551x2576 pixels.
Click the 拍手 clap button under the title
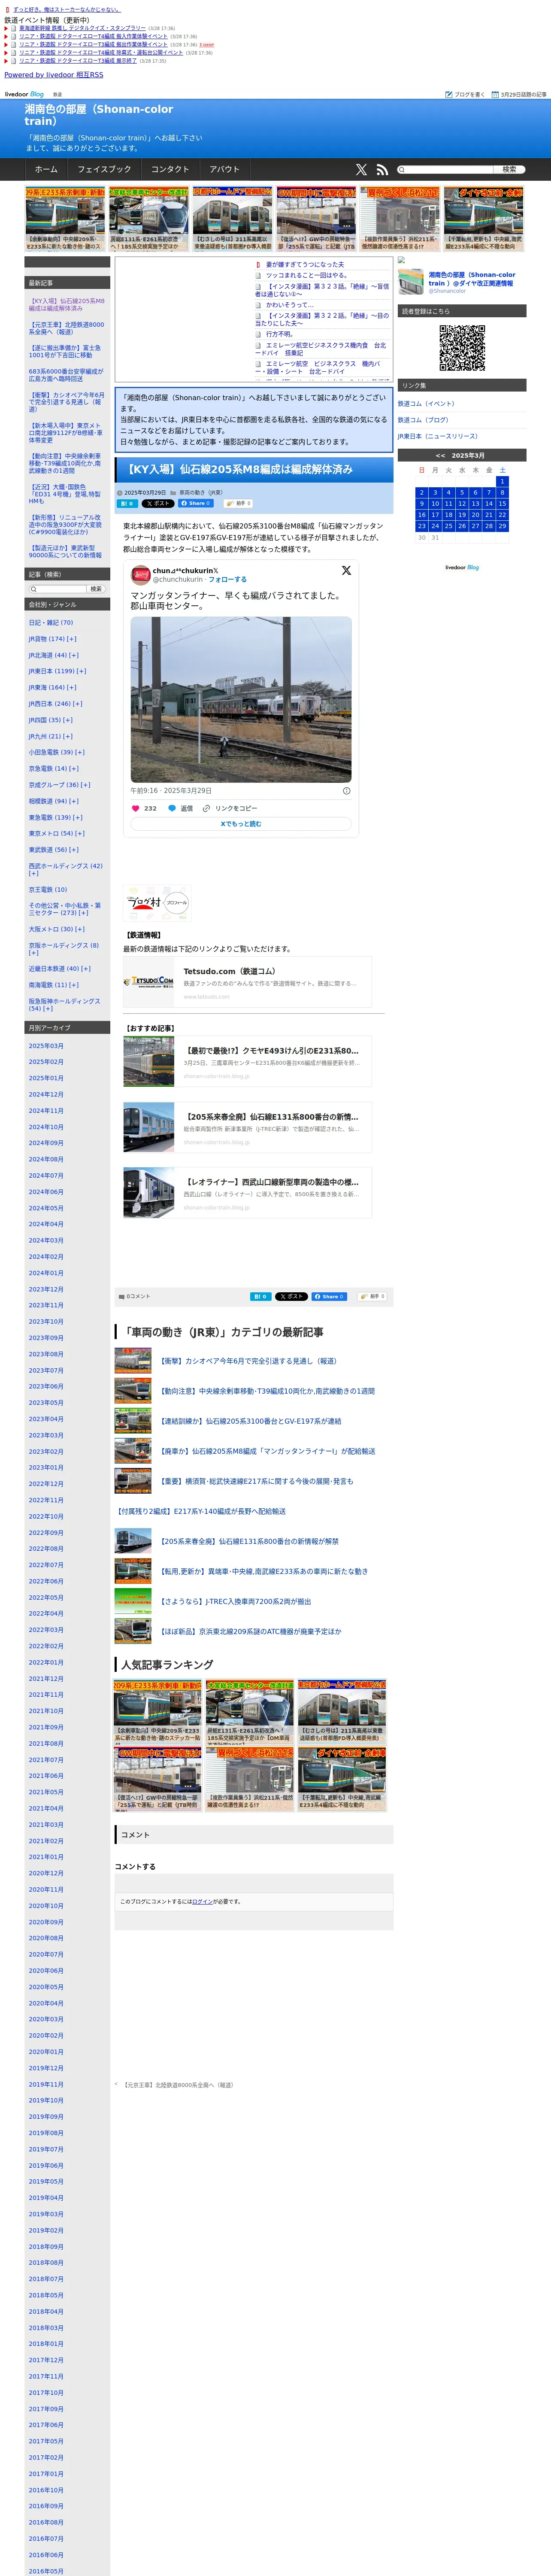pyautogui.click(x=239, y=504)
